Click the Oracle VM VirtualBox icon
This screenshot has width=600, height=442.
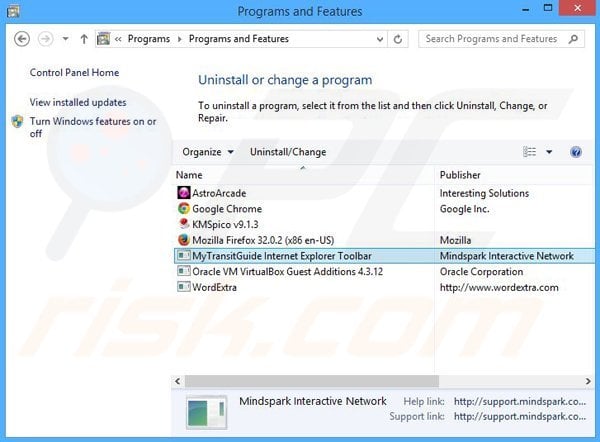[x=184, y=271]
